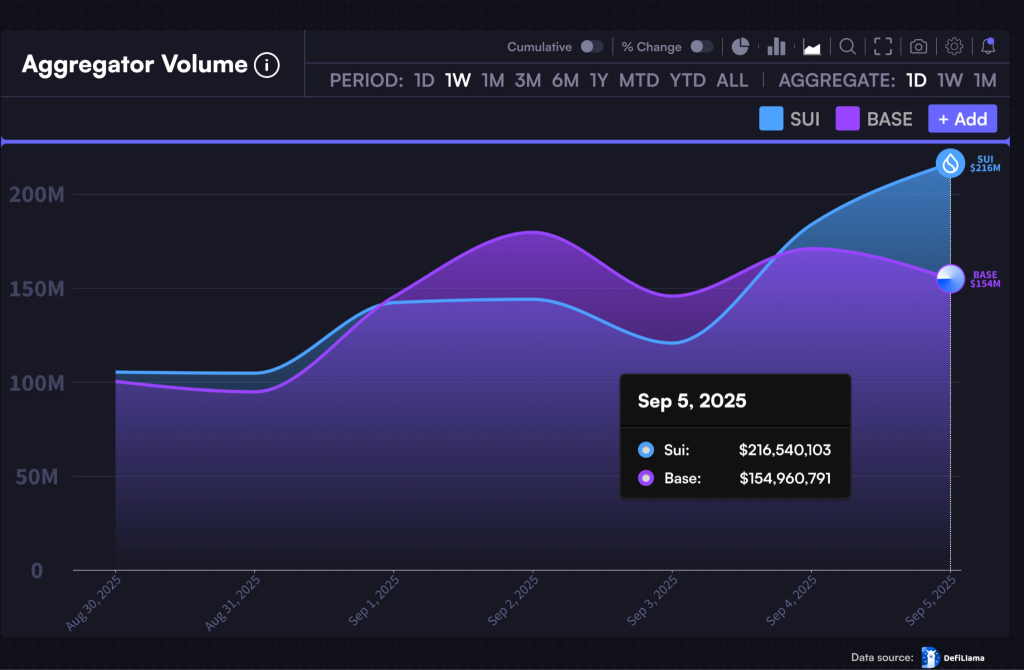Switch to pie chart view
The height and width of the screenshot is (670, 1024).
(741, 47)
